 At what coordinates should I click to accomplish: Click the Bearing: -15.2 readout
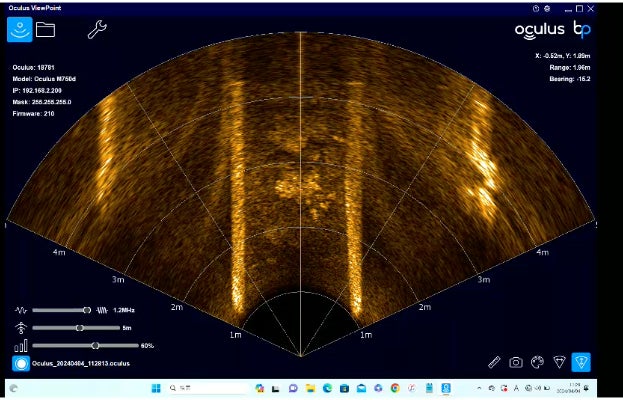(x=570, y=79)
